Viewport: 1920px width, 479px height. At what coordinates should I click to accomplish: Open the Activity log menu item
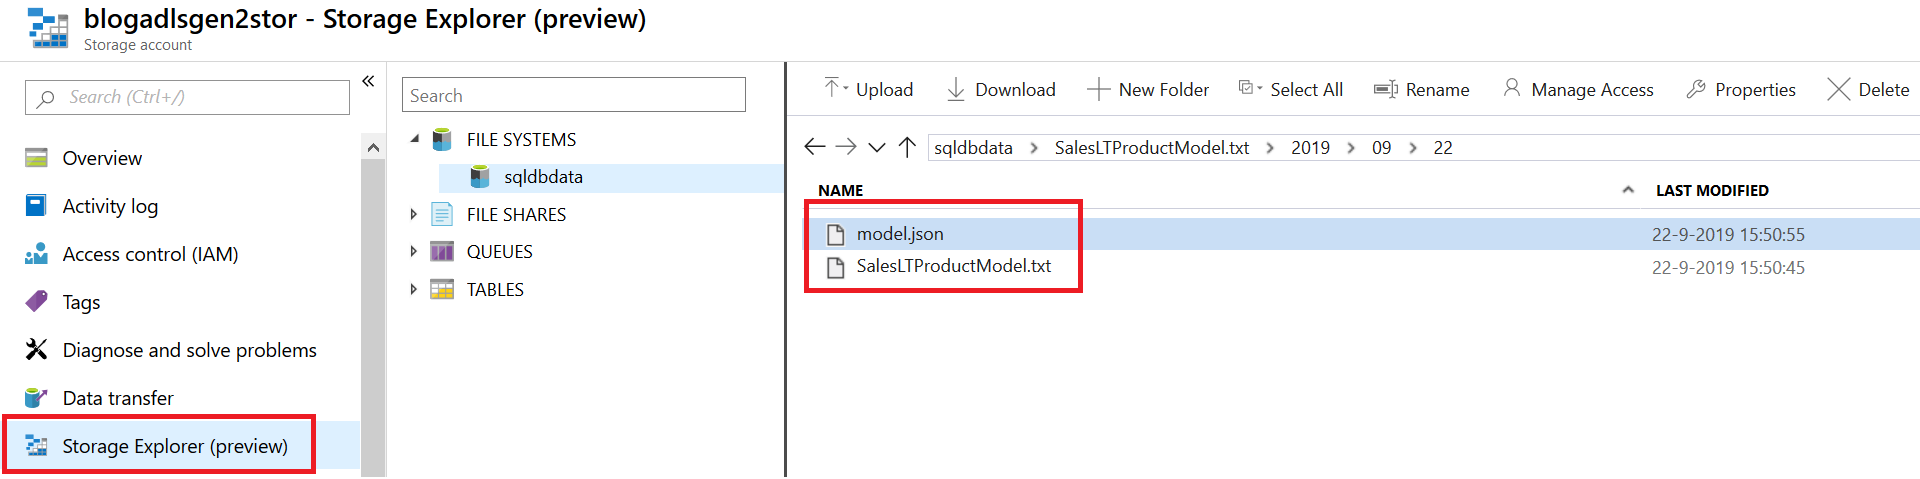click(110, 206)
